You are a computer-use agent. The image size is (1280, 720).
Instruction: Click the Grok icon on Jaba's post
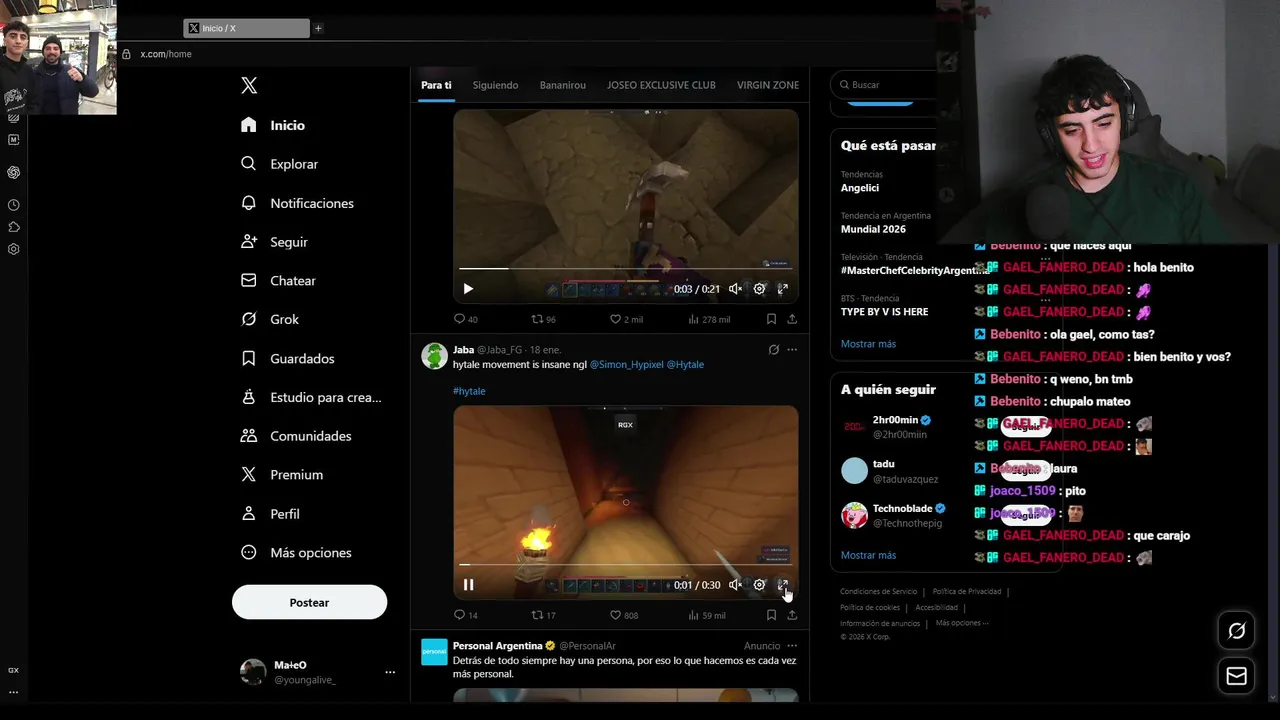[x=773, y=350]
